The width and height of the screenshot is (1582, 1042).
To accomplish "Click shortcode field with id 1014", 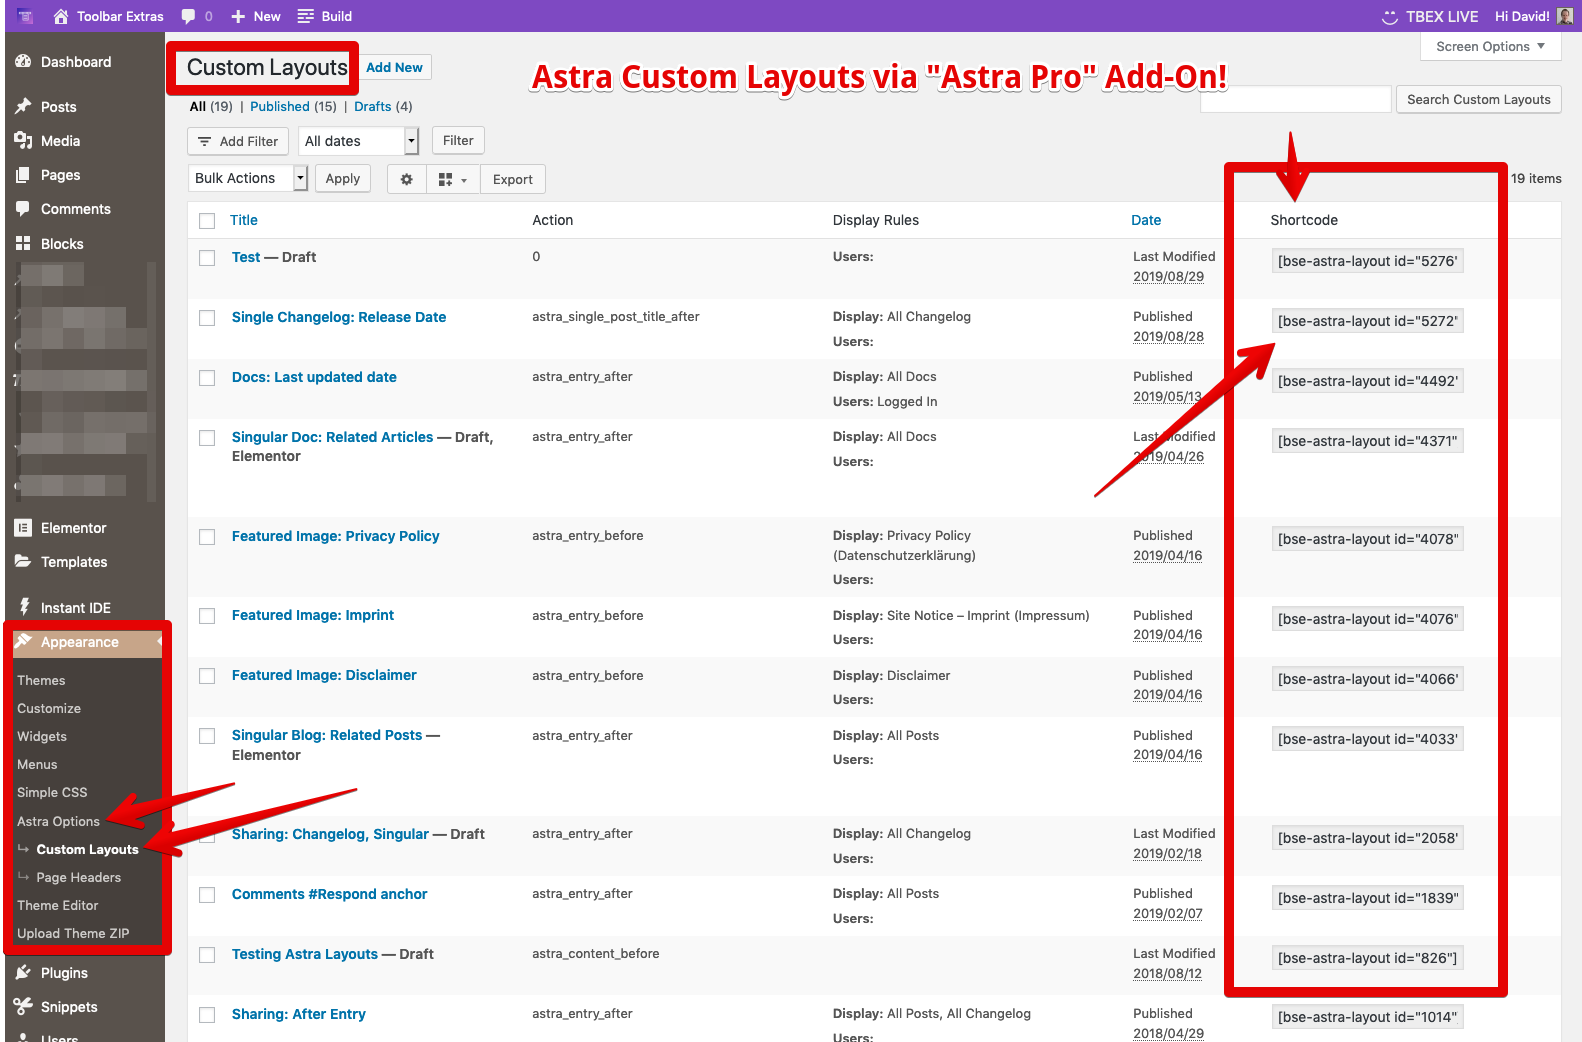I will [x=1367, y=1017].
